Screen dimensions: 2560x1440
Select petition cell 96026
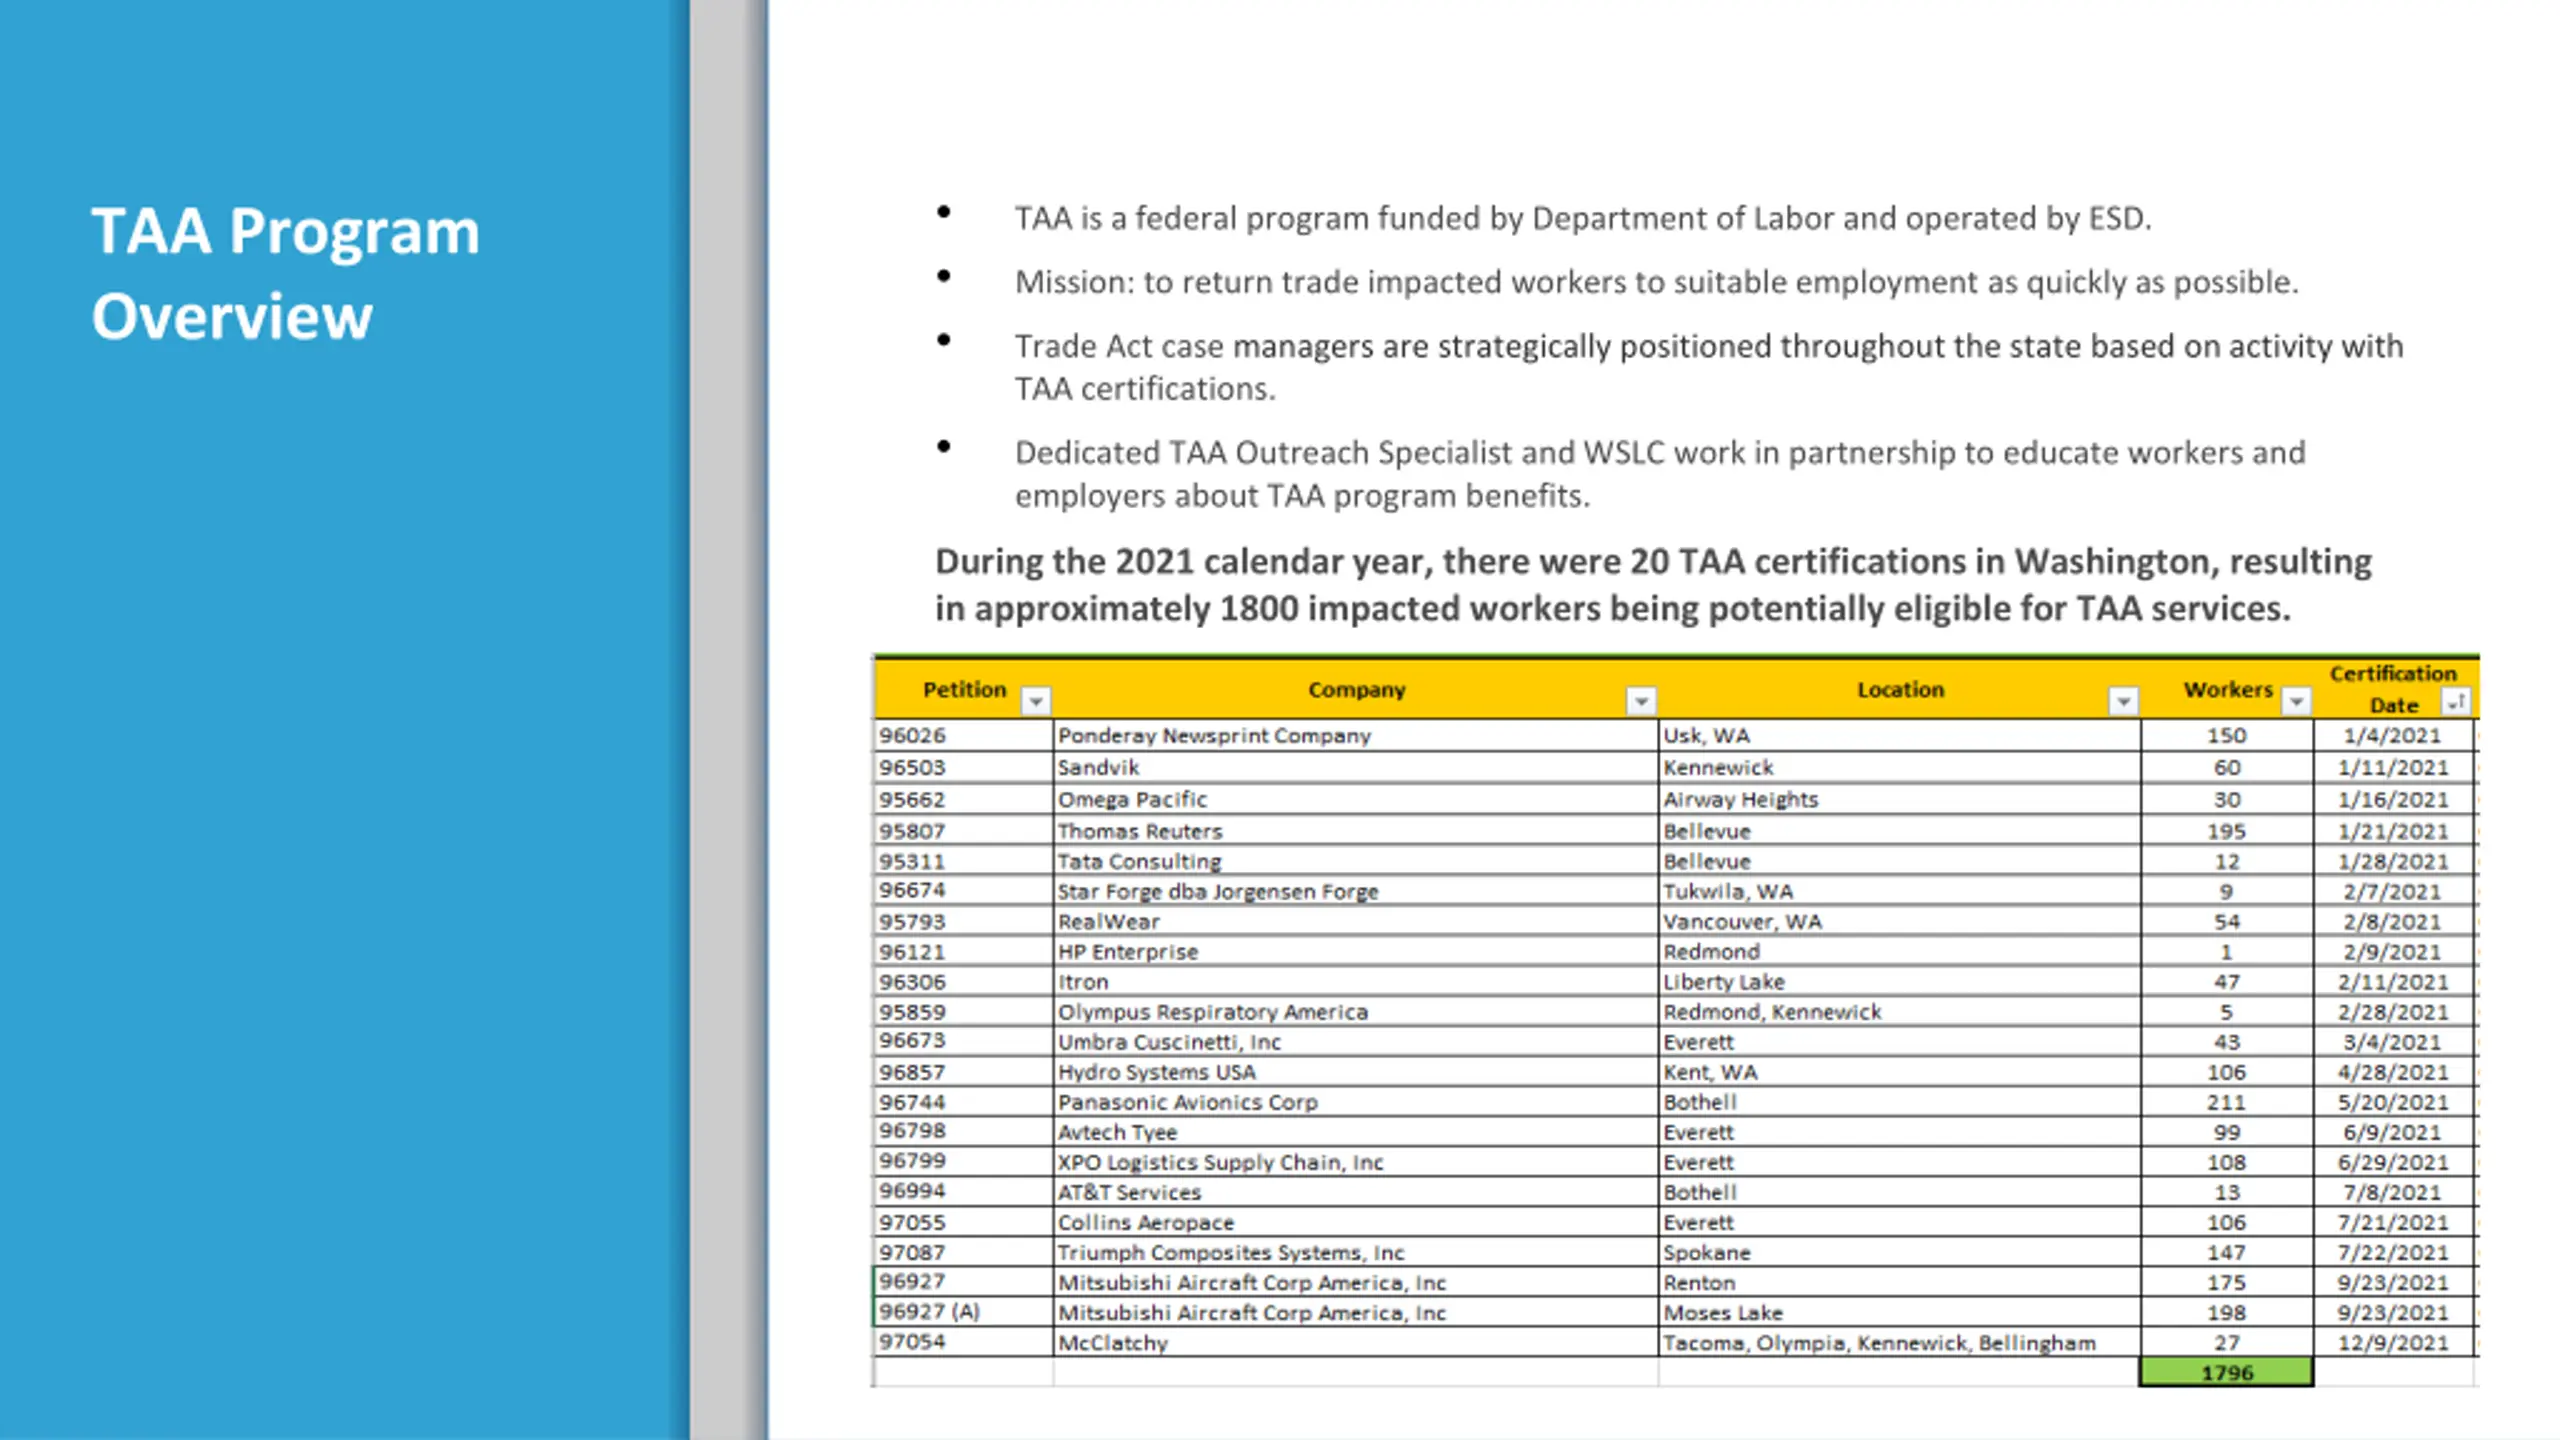click(963, 735)
